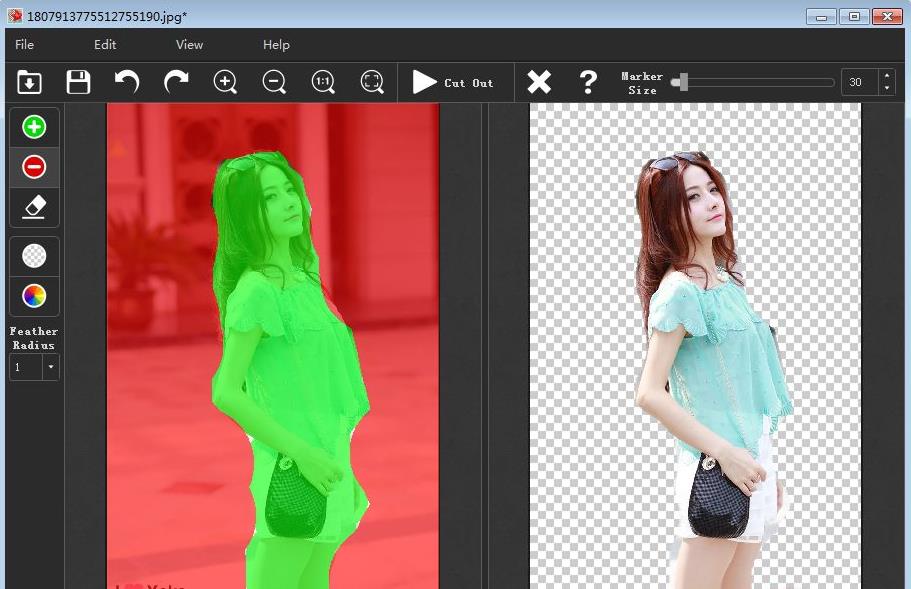Decrease marker size with down stepper arrow

[886, 89]
